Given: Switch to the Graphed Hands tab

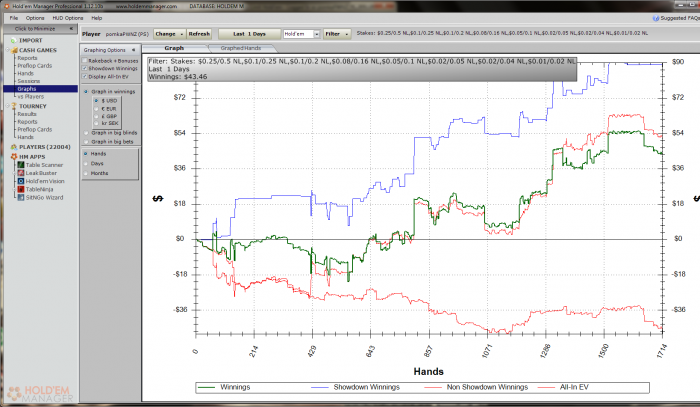Looking at the screenshot, I should [x=241, y=48].
